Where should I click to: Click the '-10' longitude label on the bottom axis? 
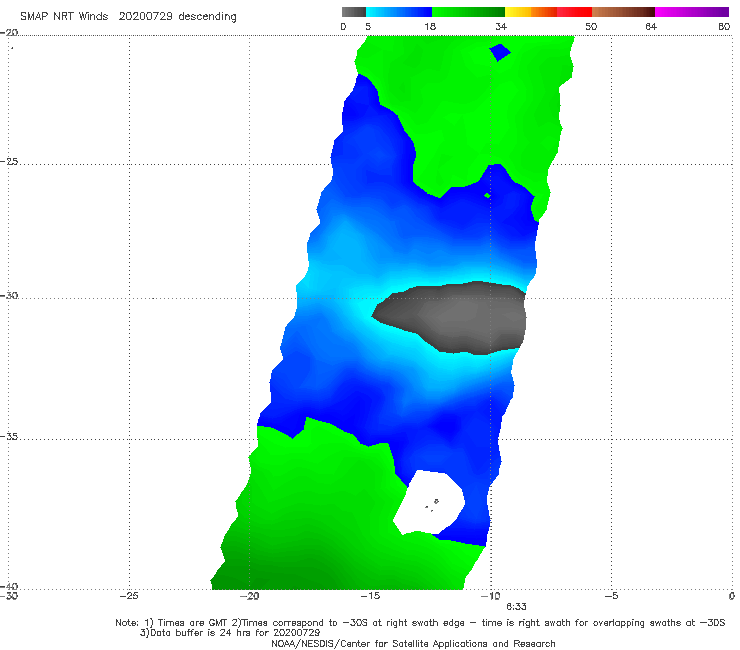click(x=490, y=596)
